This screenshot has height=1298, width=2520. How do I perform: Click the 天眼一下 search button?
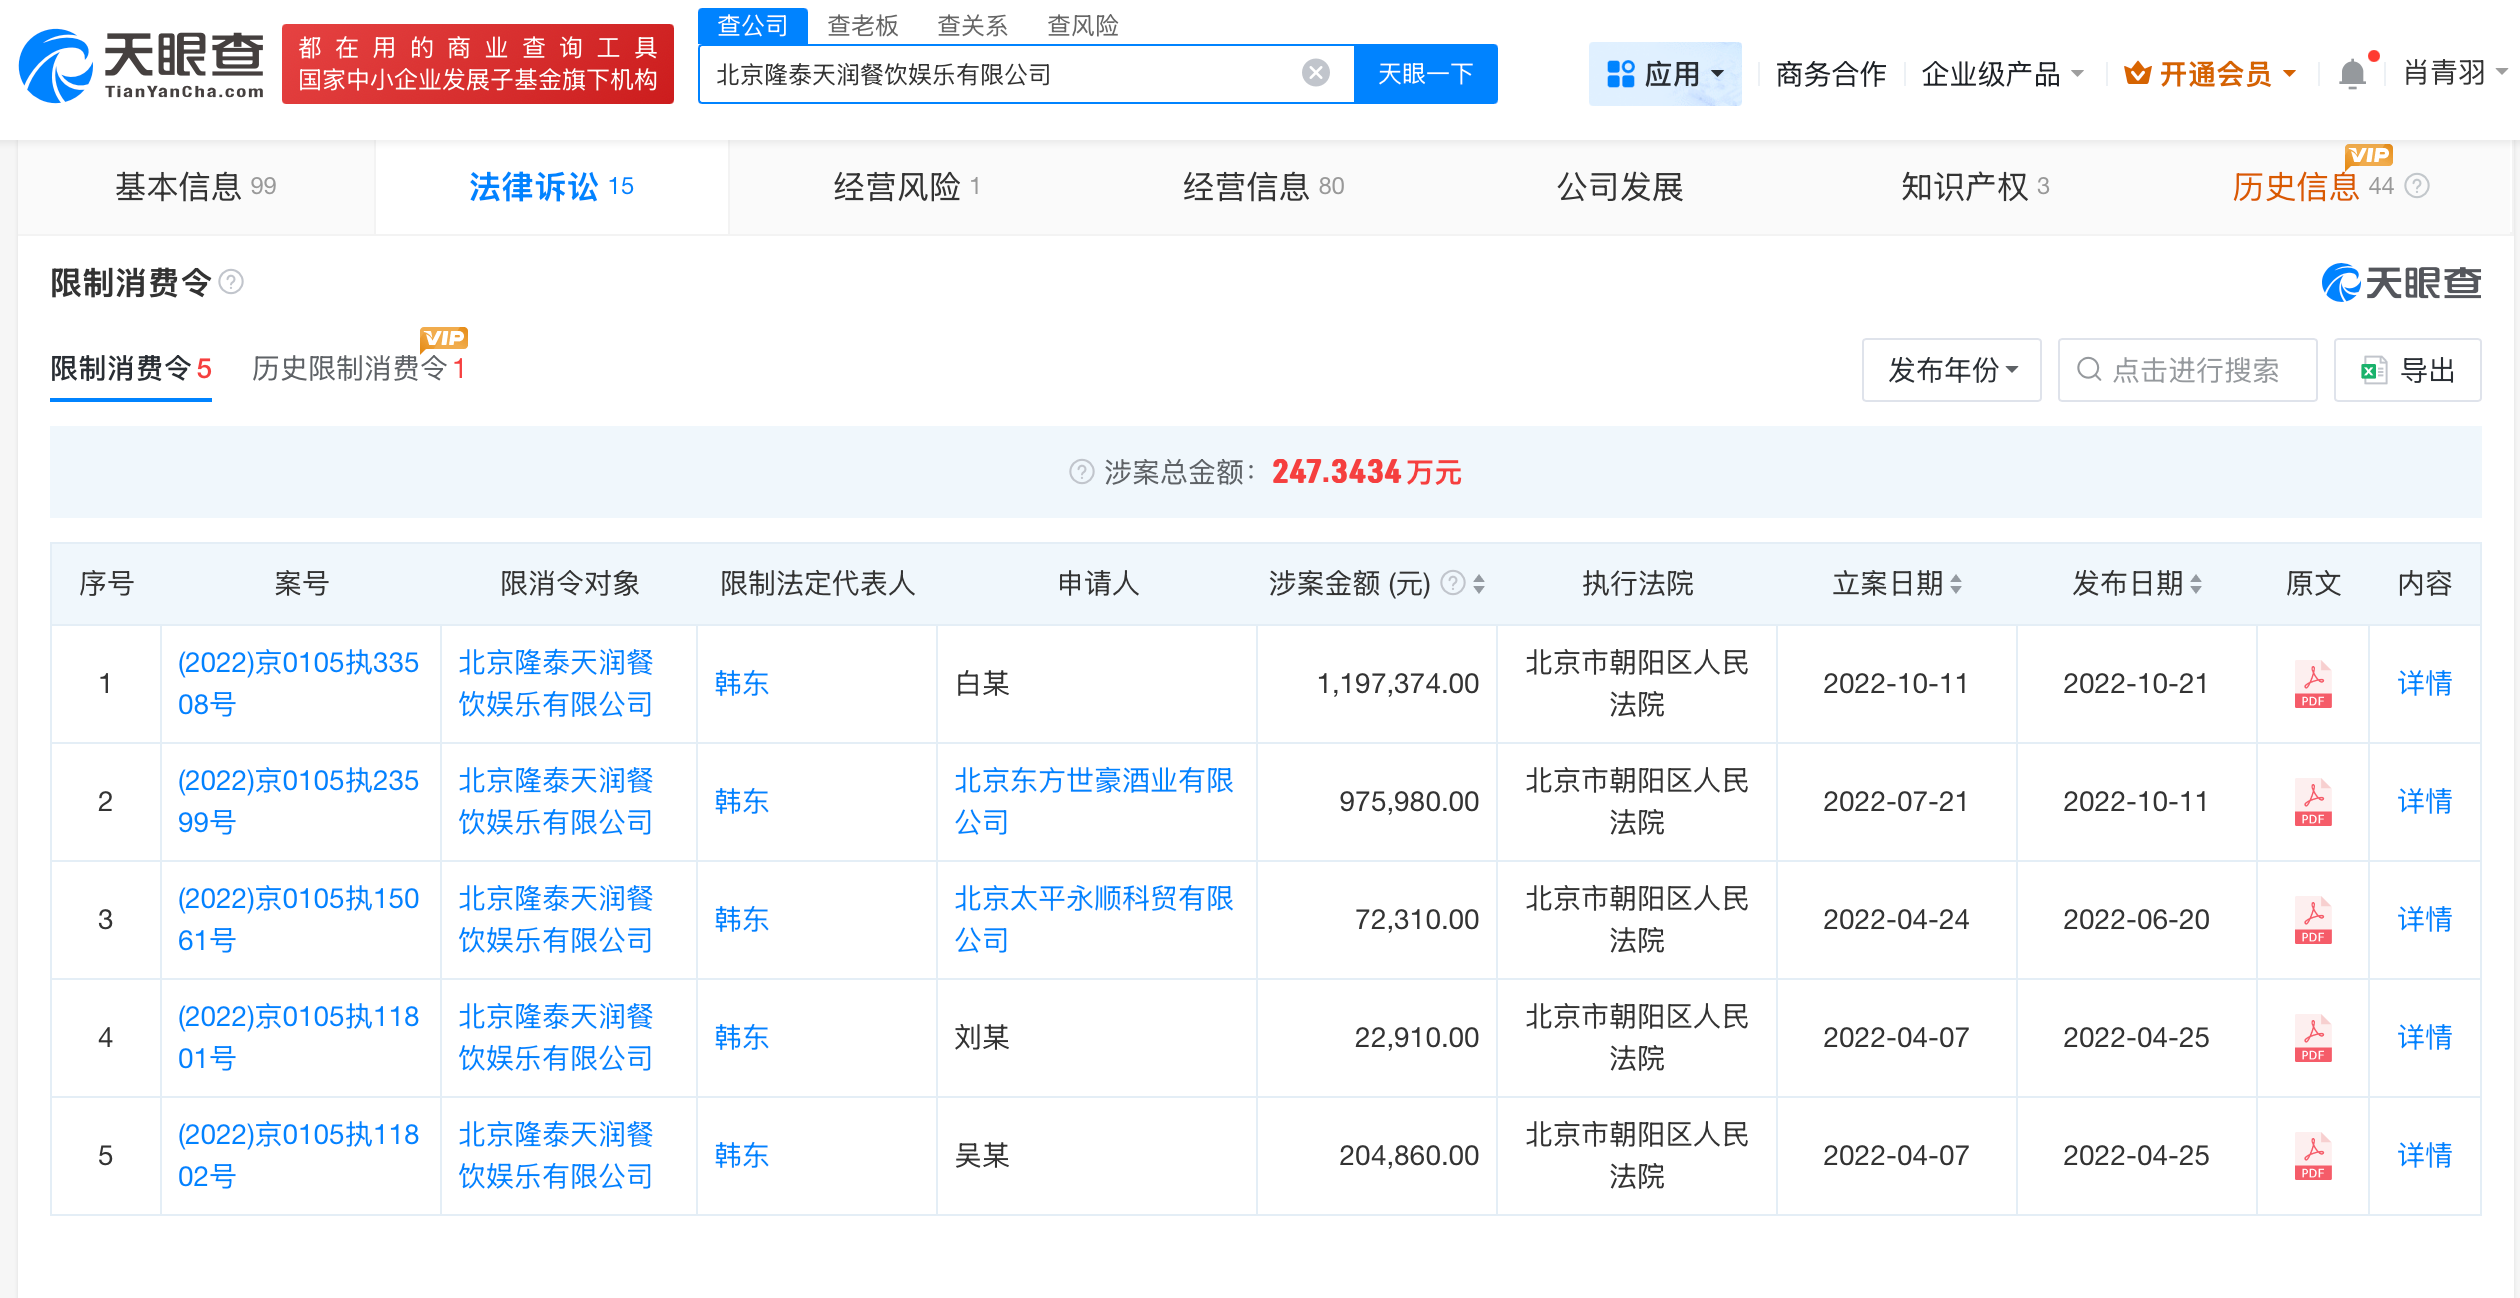(x=1424, y=72)
